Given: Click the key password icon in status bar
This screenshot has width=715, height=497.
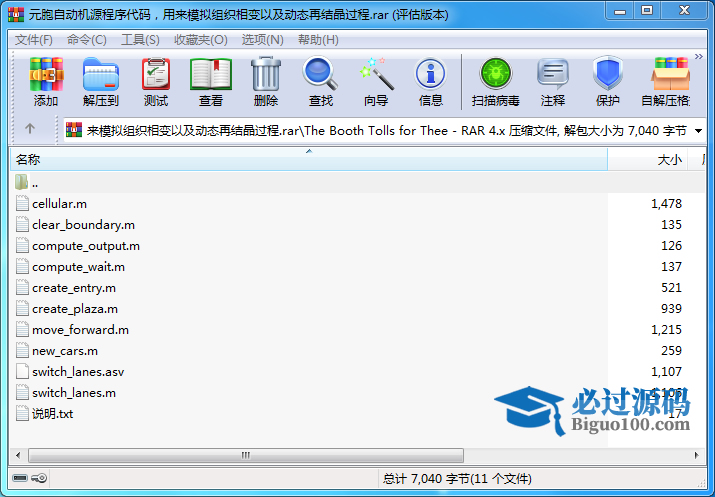Looking at the screenshot, I should [39, 478].
